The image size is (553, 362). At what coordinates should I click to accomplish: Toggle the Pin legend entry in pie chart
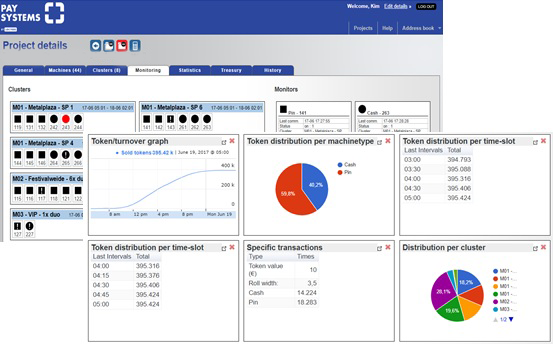345,172
